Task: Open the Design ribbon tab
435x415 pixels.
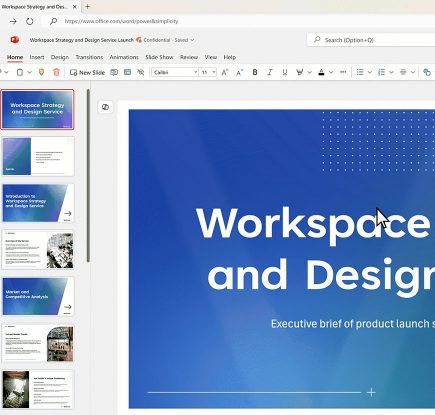Action: (60, 57)
